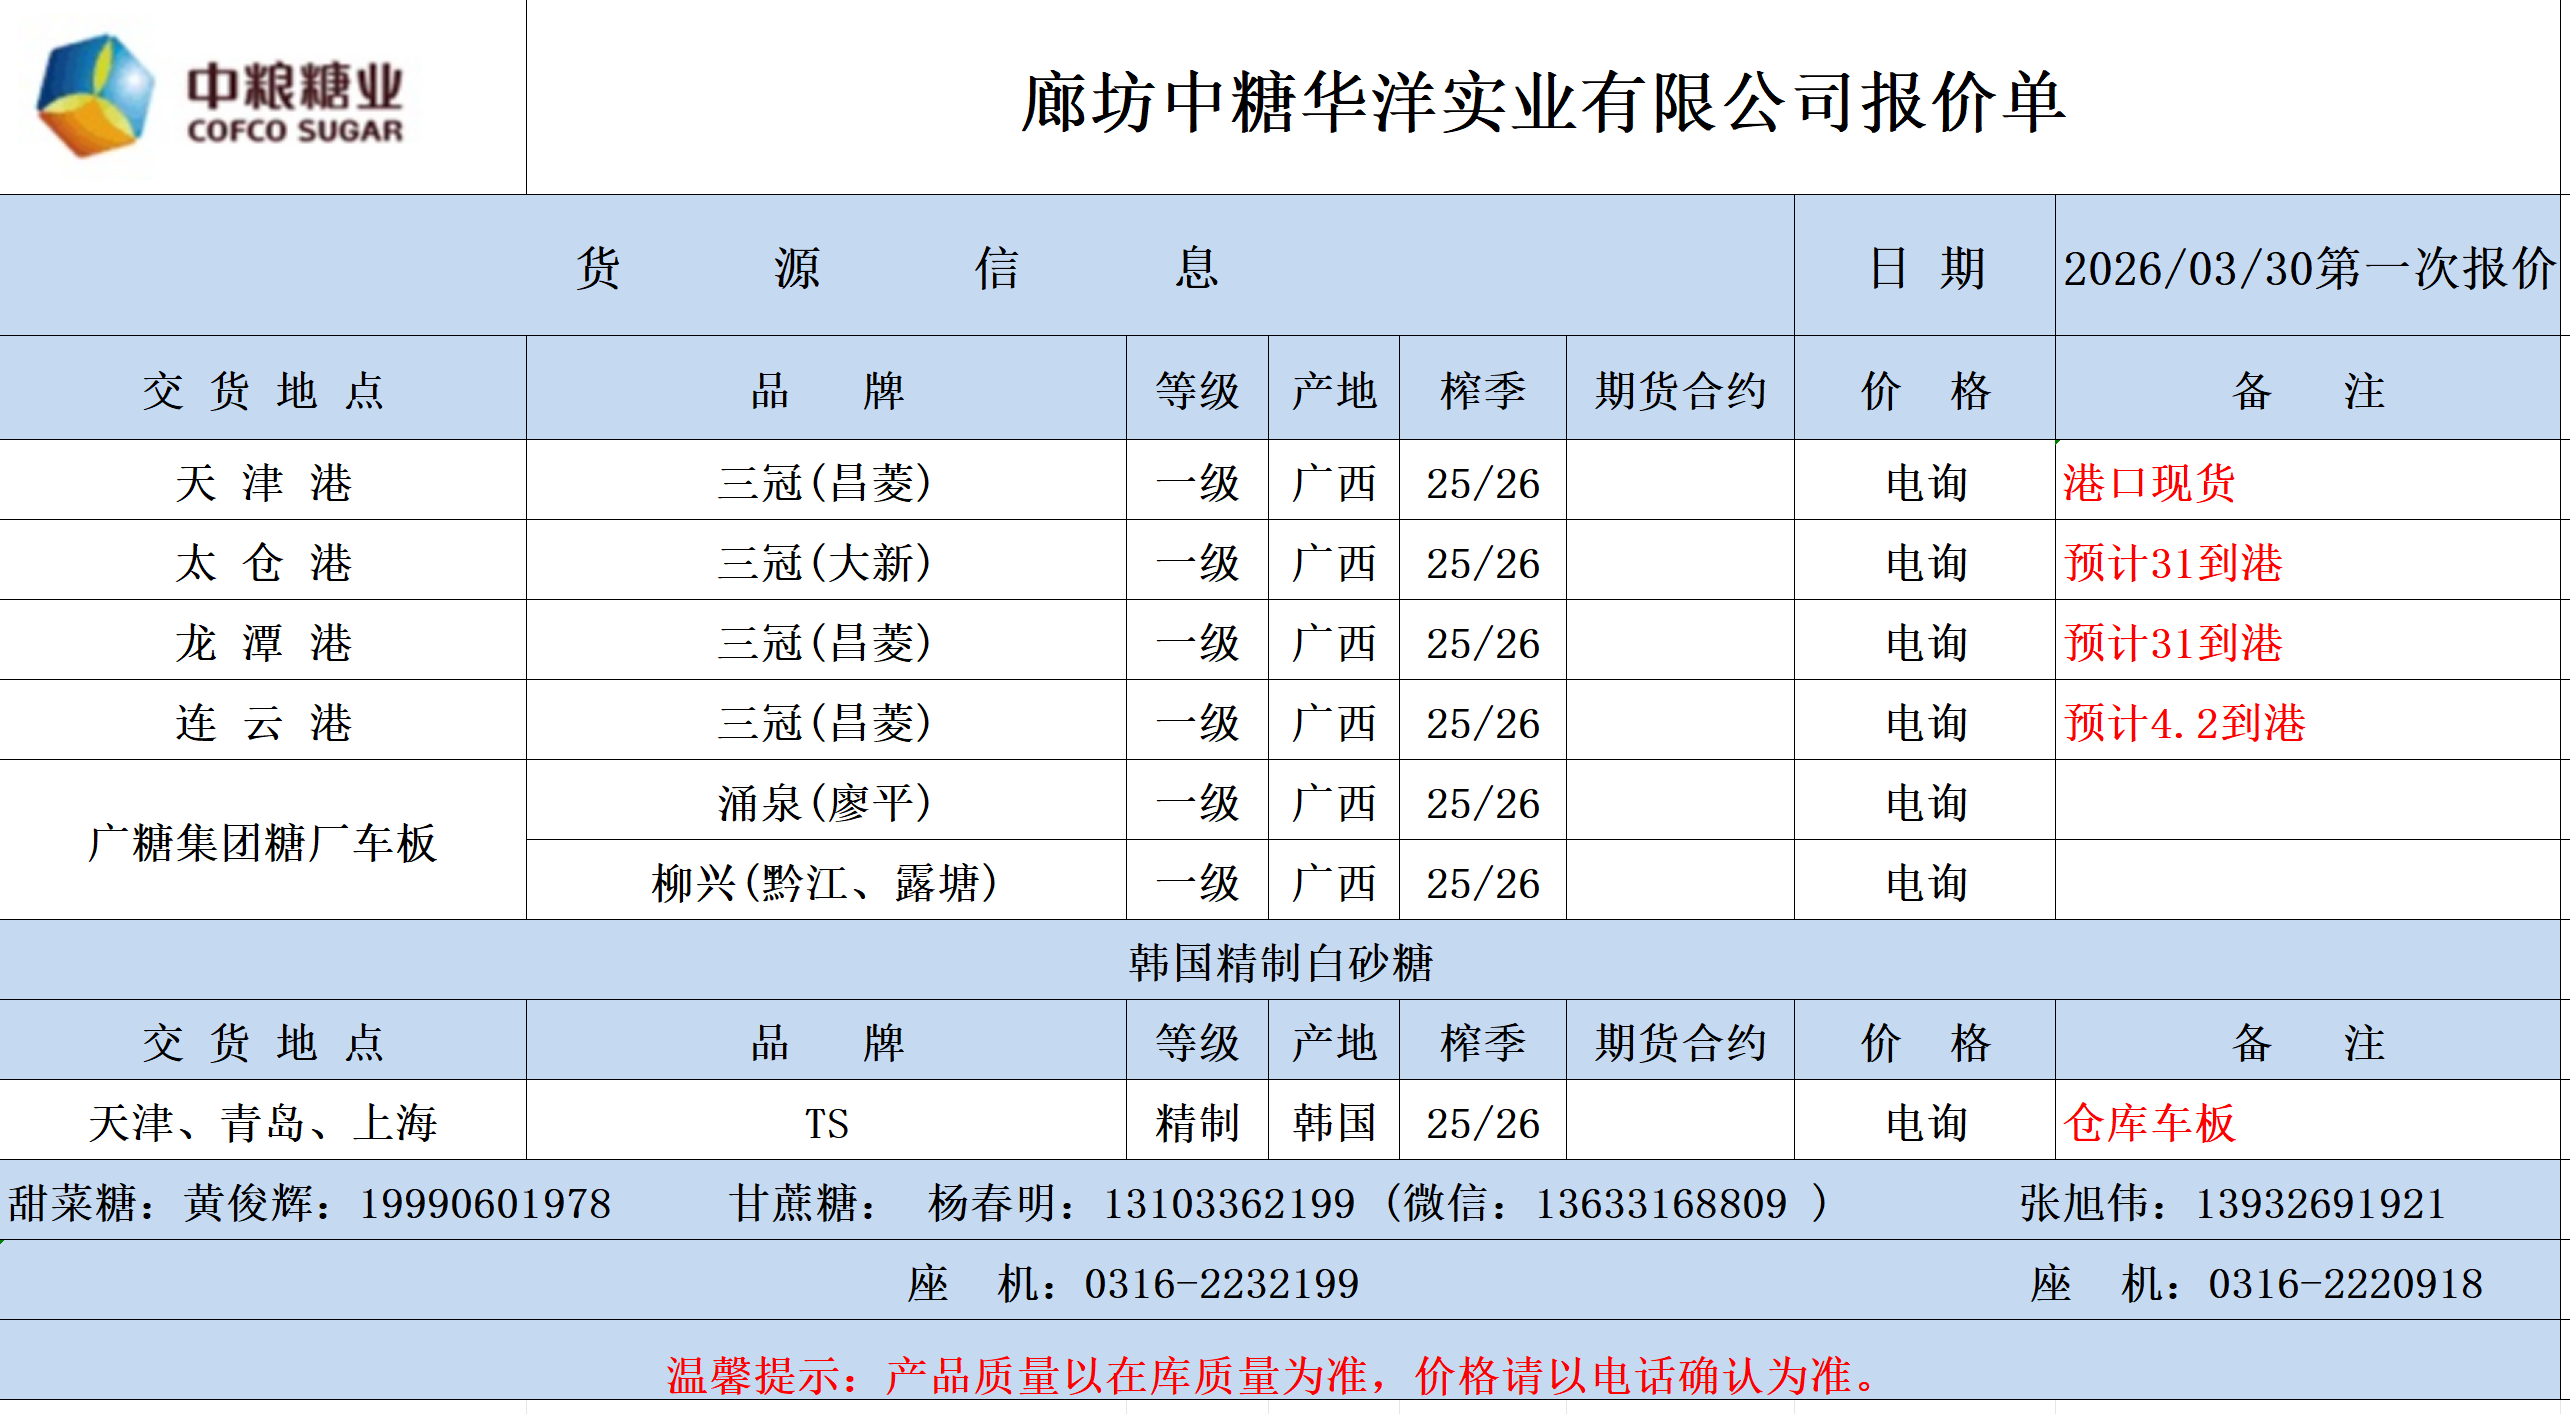Select the 龙潭港 delivery location cell

pos(263,642)
